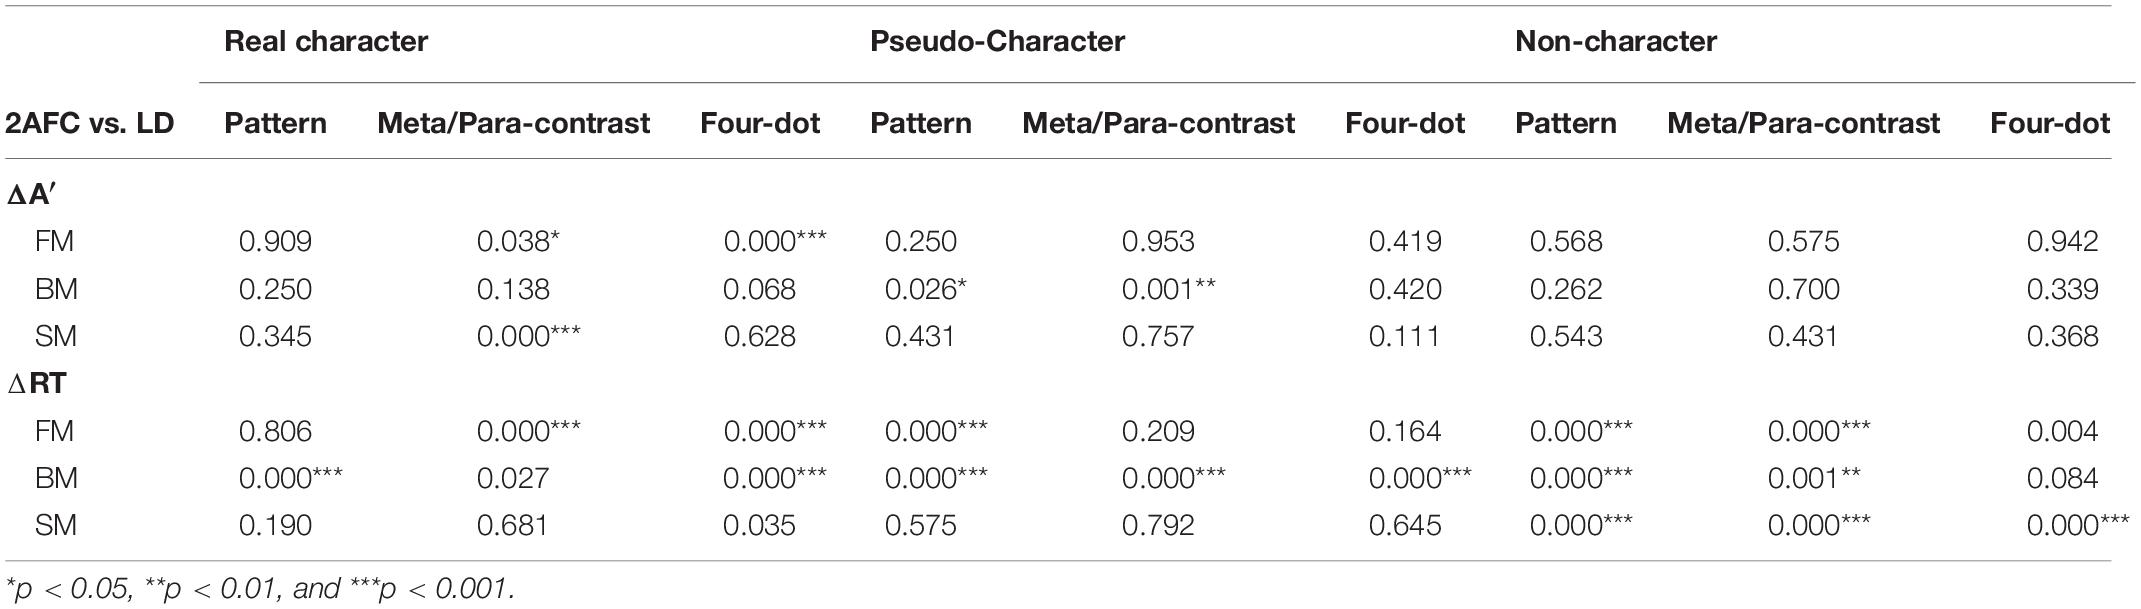Click the 0.111 Pseudo-Character Four-dot value
This screenshot has width=2141, height=609.
1405,337
